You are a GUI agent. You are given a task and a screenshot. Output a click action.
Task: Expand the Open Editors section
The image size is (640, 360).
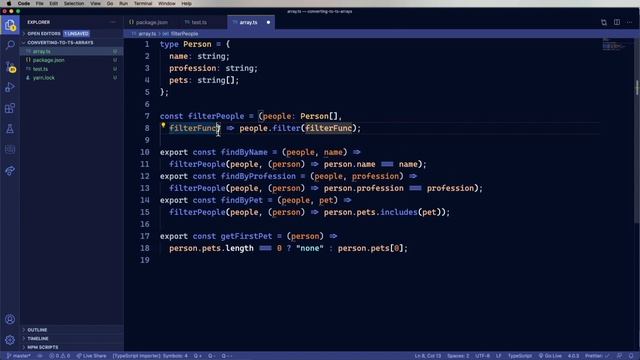[44, 33]
